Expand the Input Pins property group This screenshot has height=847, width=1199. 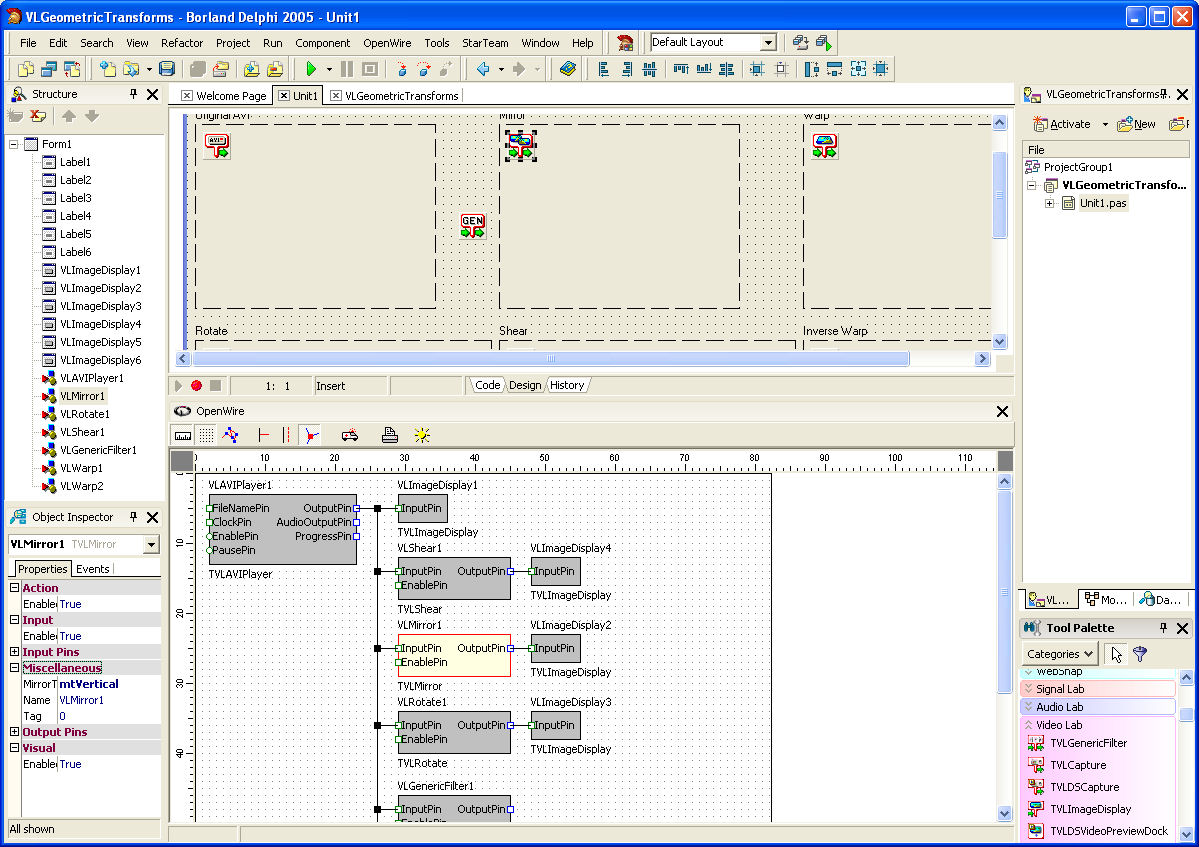click(15, 652)
